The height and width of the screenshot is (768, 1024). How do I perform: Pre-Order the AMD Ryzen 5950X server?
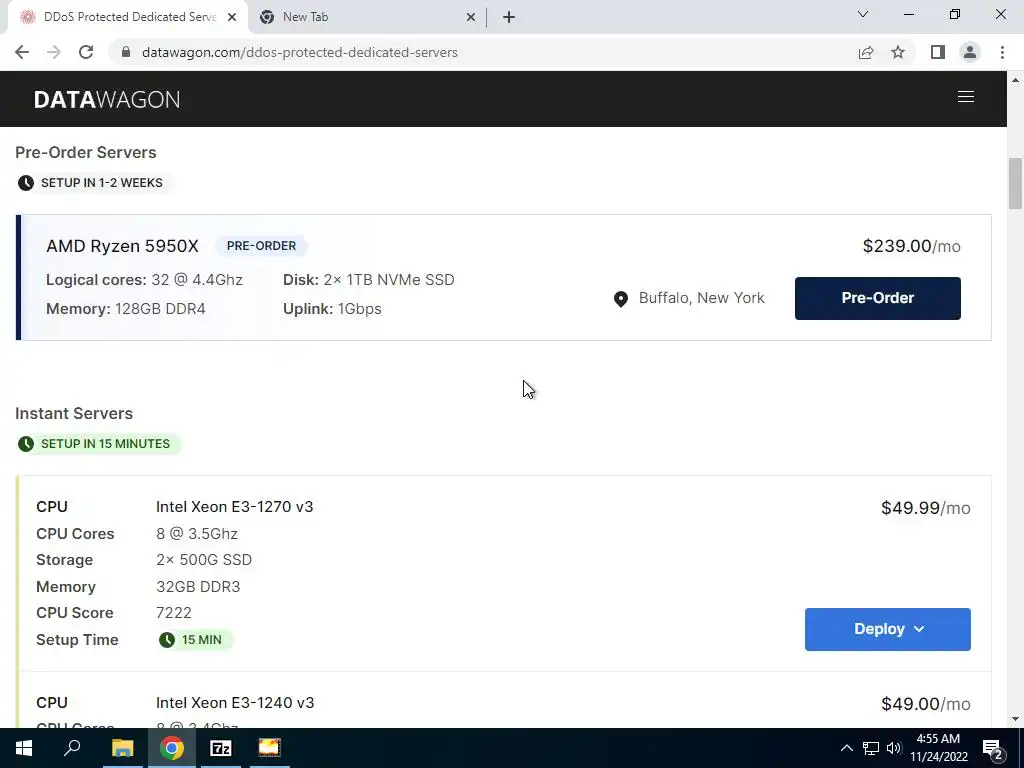click(x=878, y=298)
